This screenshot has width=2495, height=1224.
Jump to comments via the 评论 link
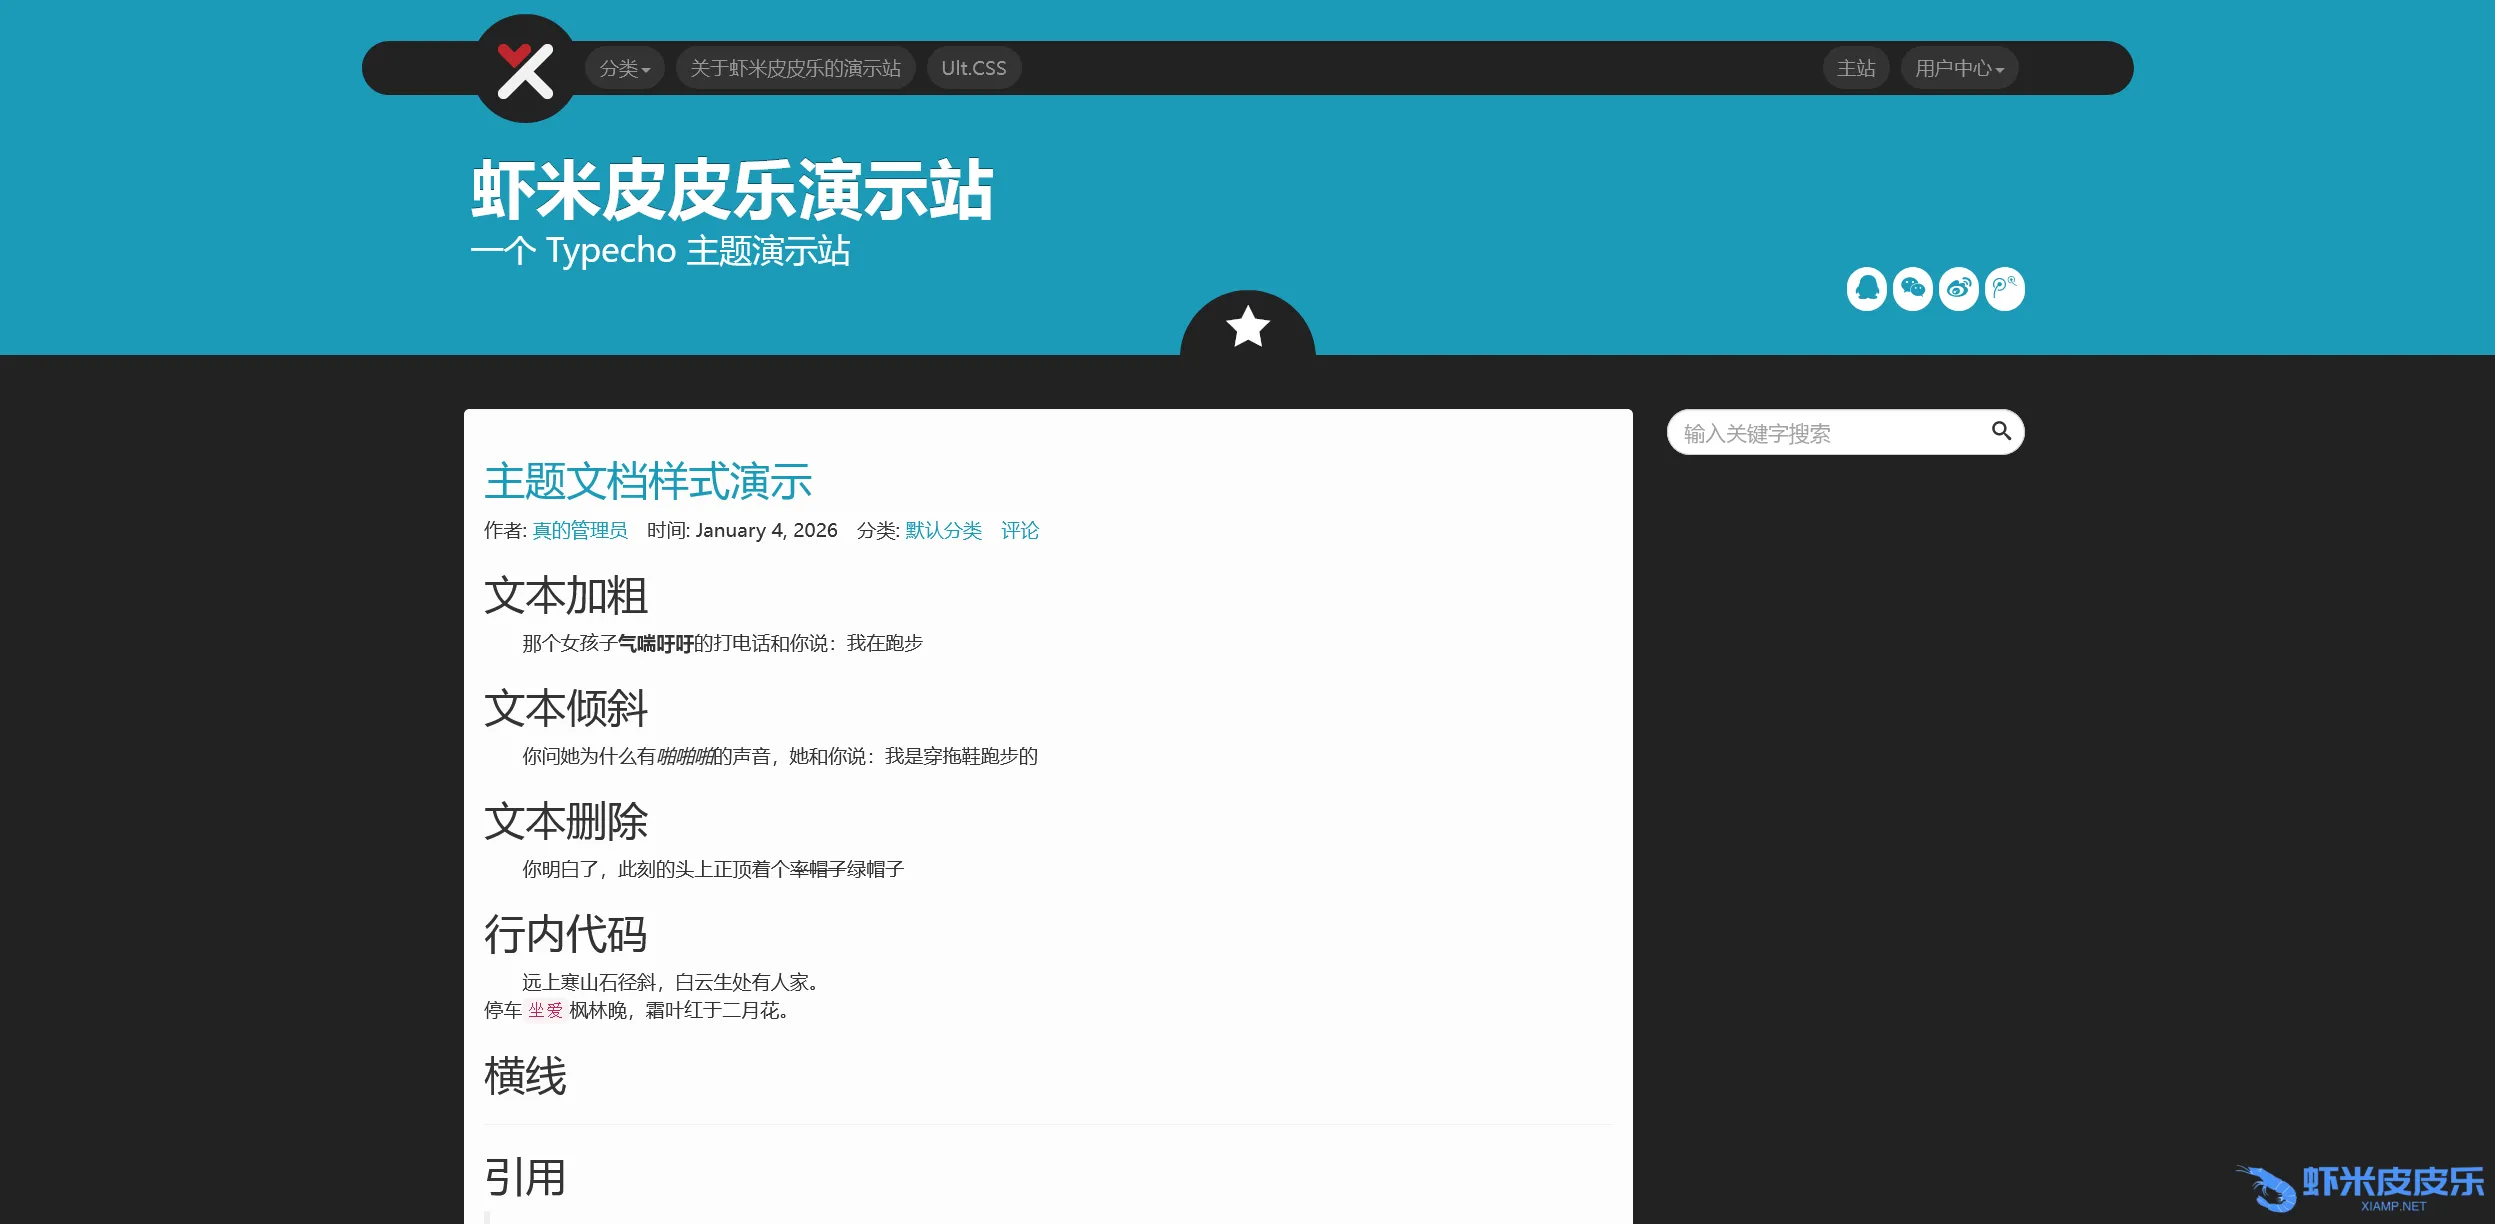(x=1019, y=531)
